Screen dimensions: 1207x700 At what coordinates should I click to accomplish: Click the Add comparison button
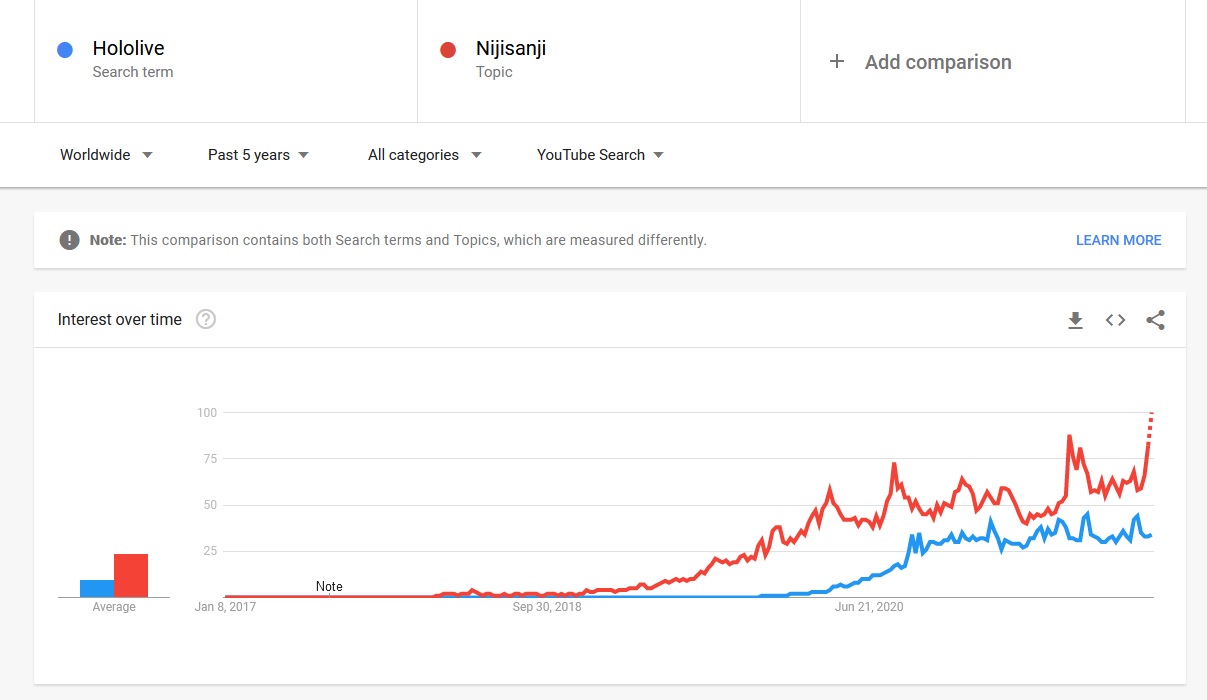(x=937, y=62)
